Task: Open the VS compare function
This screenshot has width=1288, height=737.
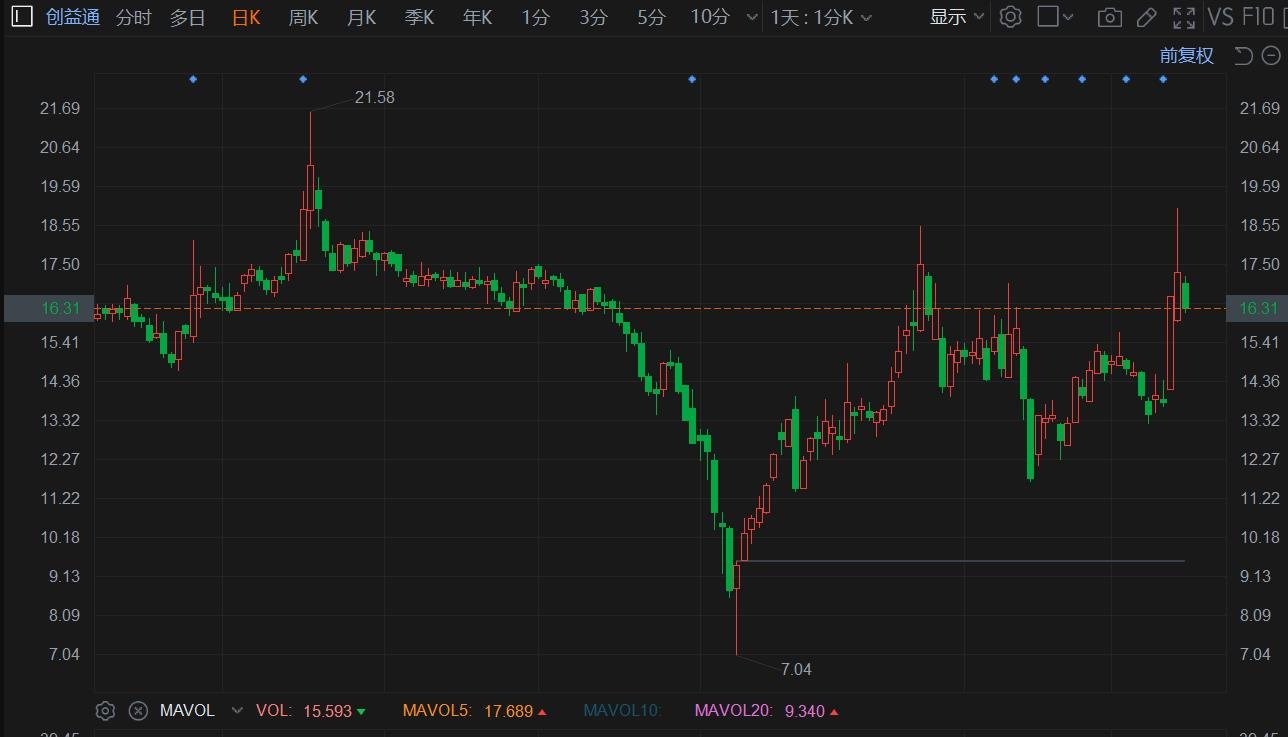Action: pos(1220,17)
